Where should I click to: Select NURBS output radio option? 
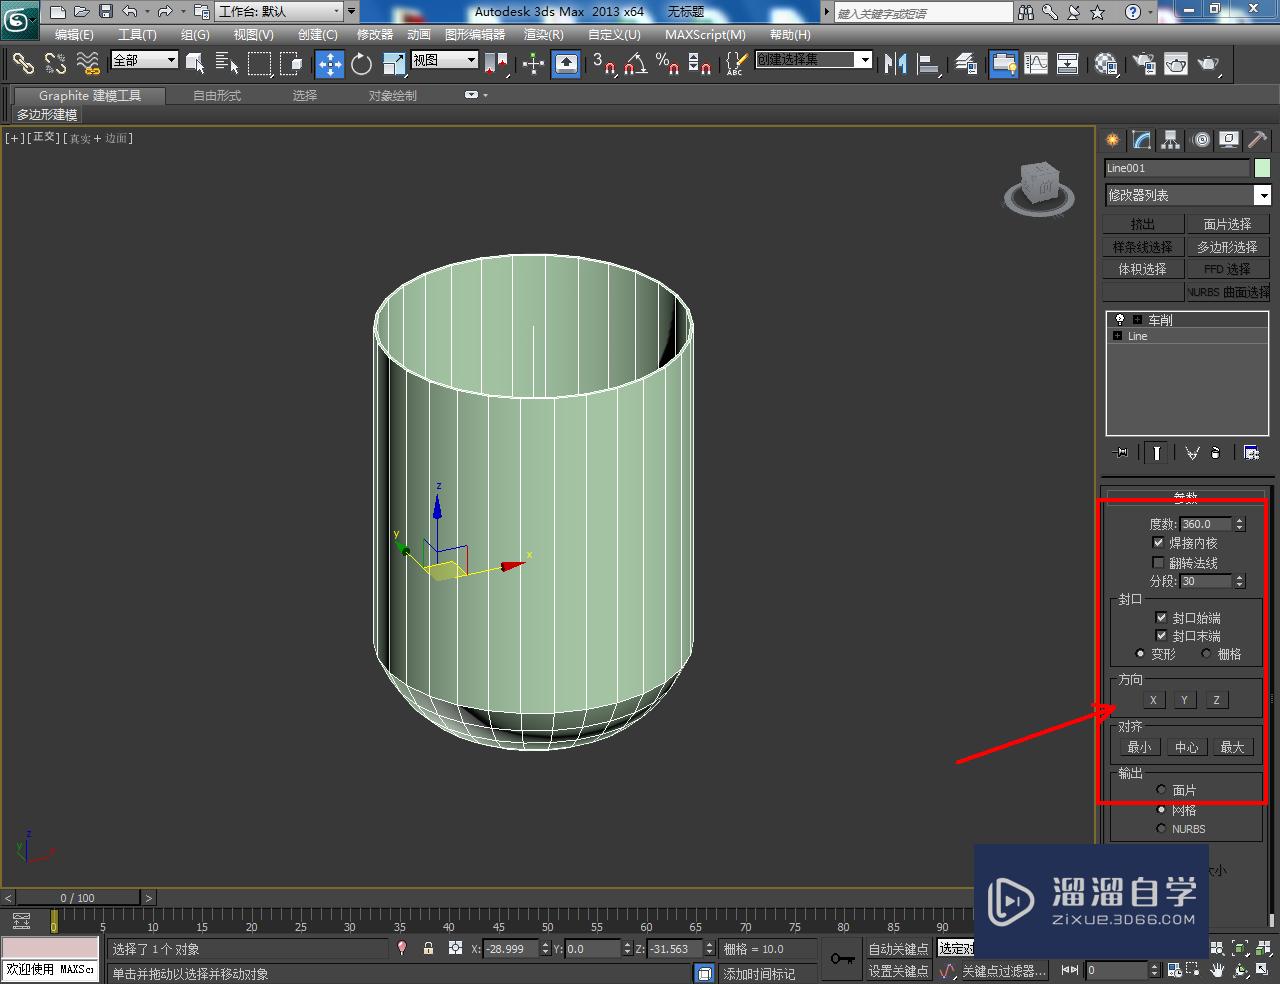[x=1161, y=828]
